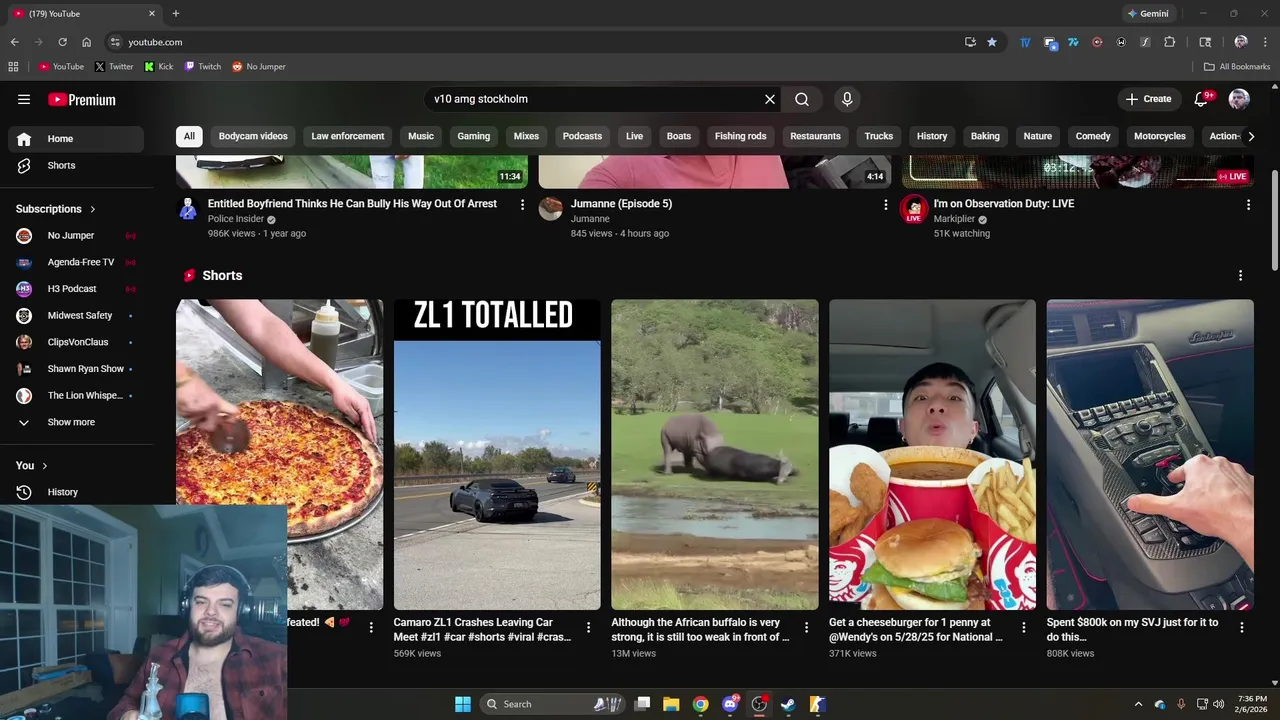This screenshot has height=720, width=1280.
Task: Select the Law enforcement chip
Action: click(x=347, y=136)
